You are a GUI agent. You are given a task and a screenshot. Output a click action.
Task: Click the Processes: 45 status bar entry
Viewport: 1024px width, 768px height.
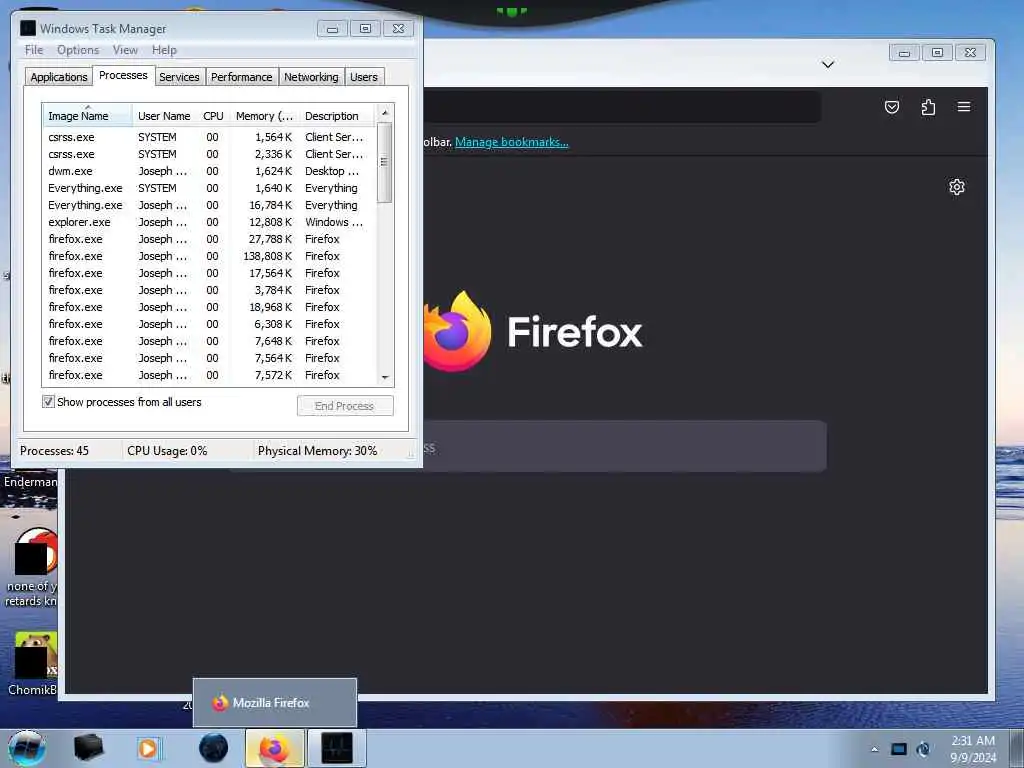tap(55, 451)
